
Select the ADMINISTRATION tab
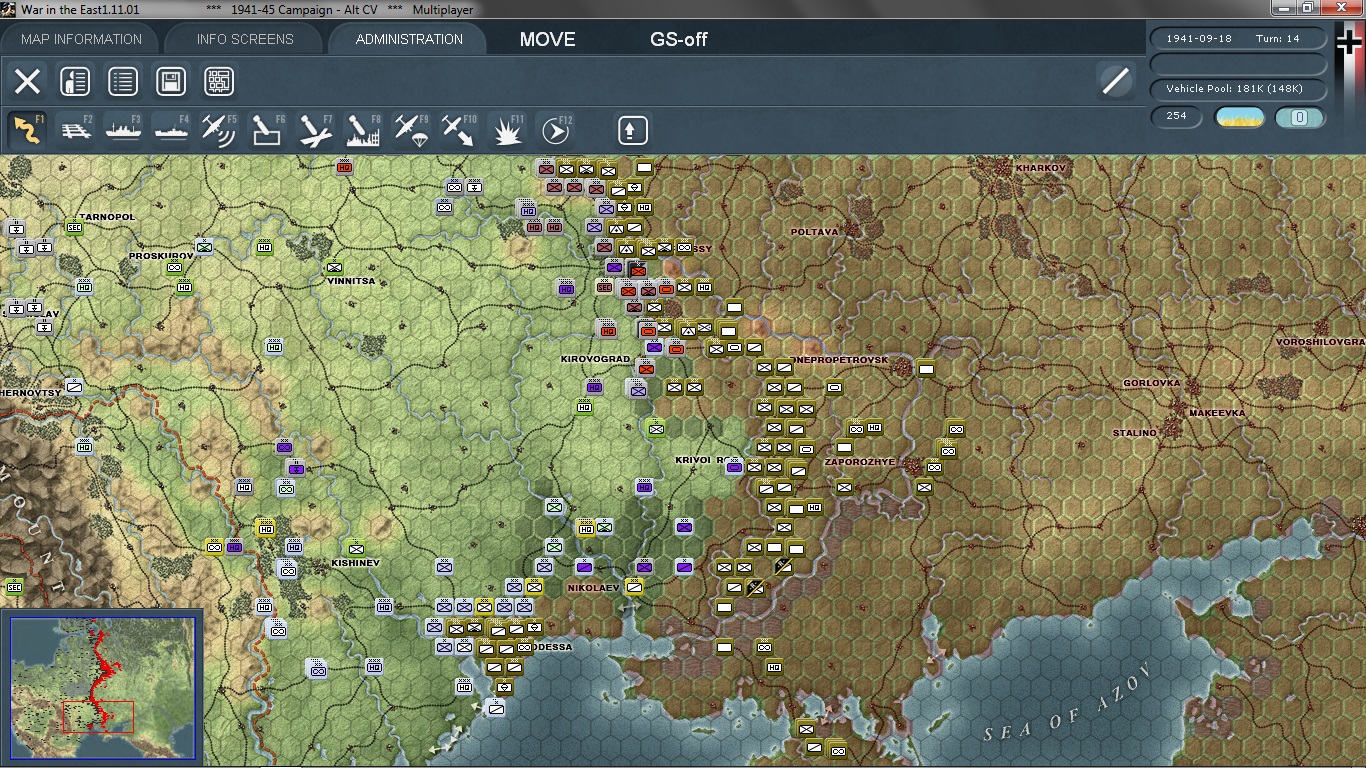[x=409, y=39]
